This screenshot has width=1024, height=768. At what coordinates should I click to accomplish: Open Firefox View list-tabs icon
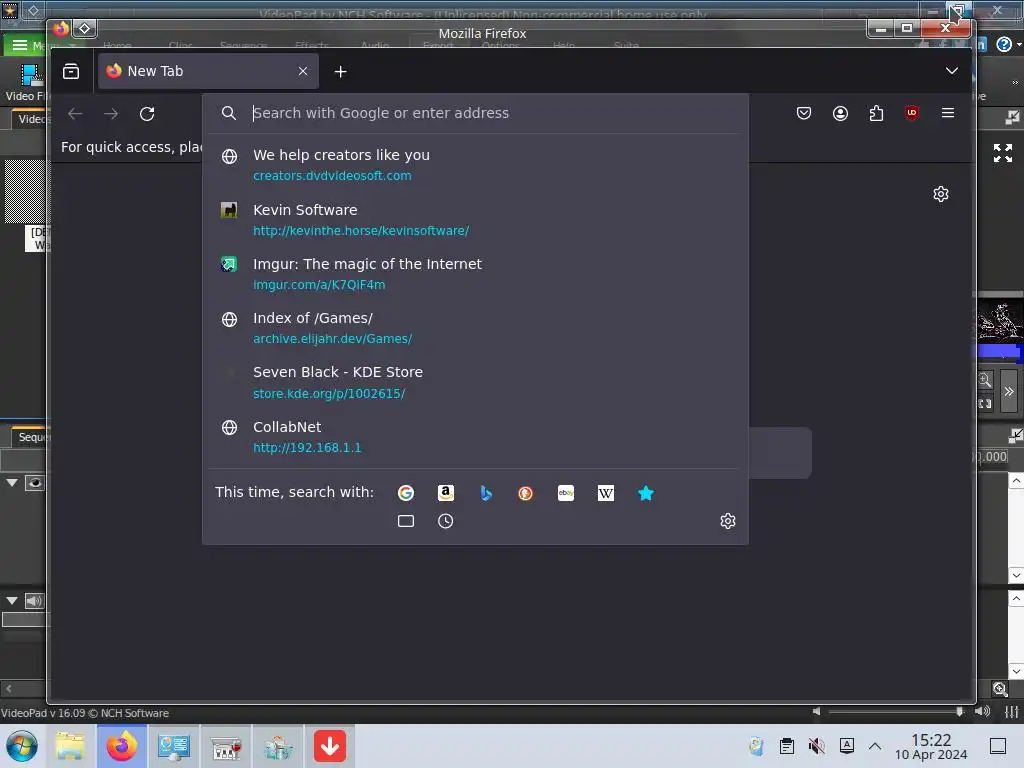pyautogui.click(x=71, y=71)
